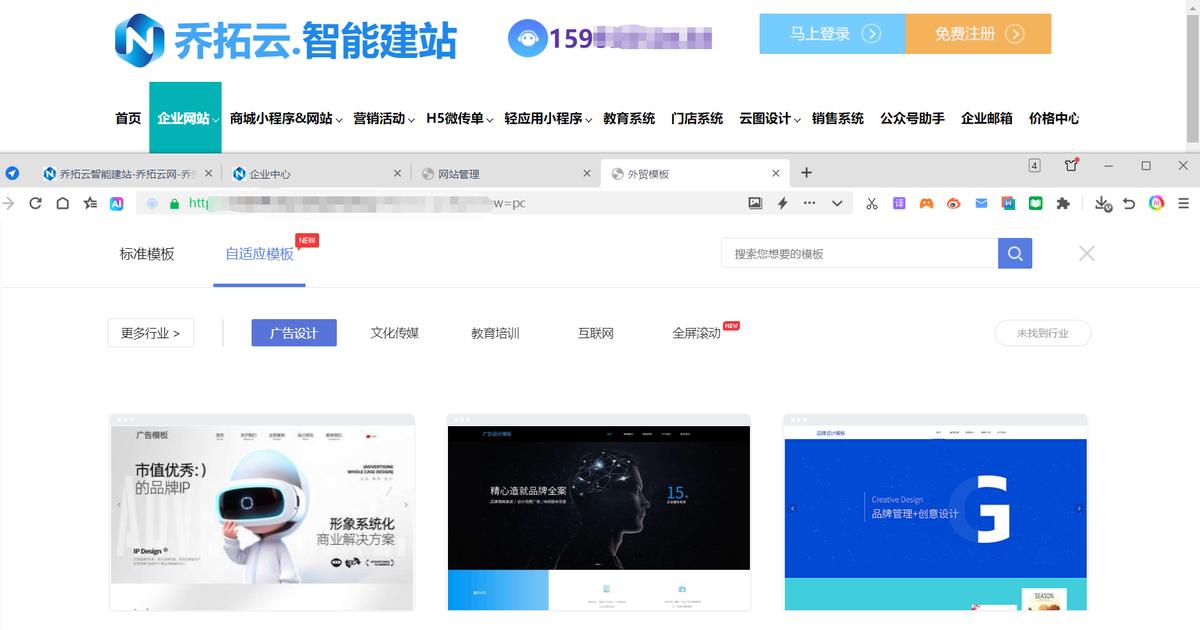Open the three-dots menu in the address bar
1200x630 pixels.
809,203
